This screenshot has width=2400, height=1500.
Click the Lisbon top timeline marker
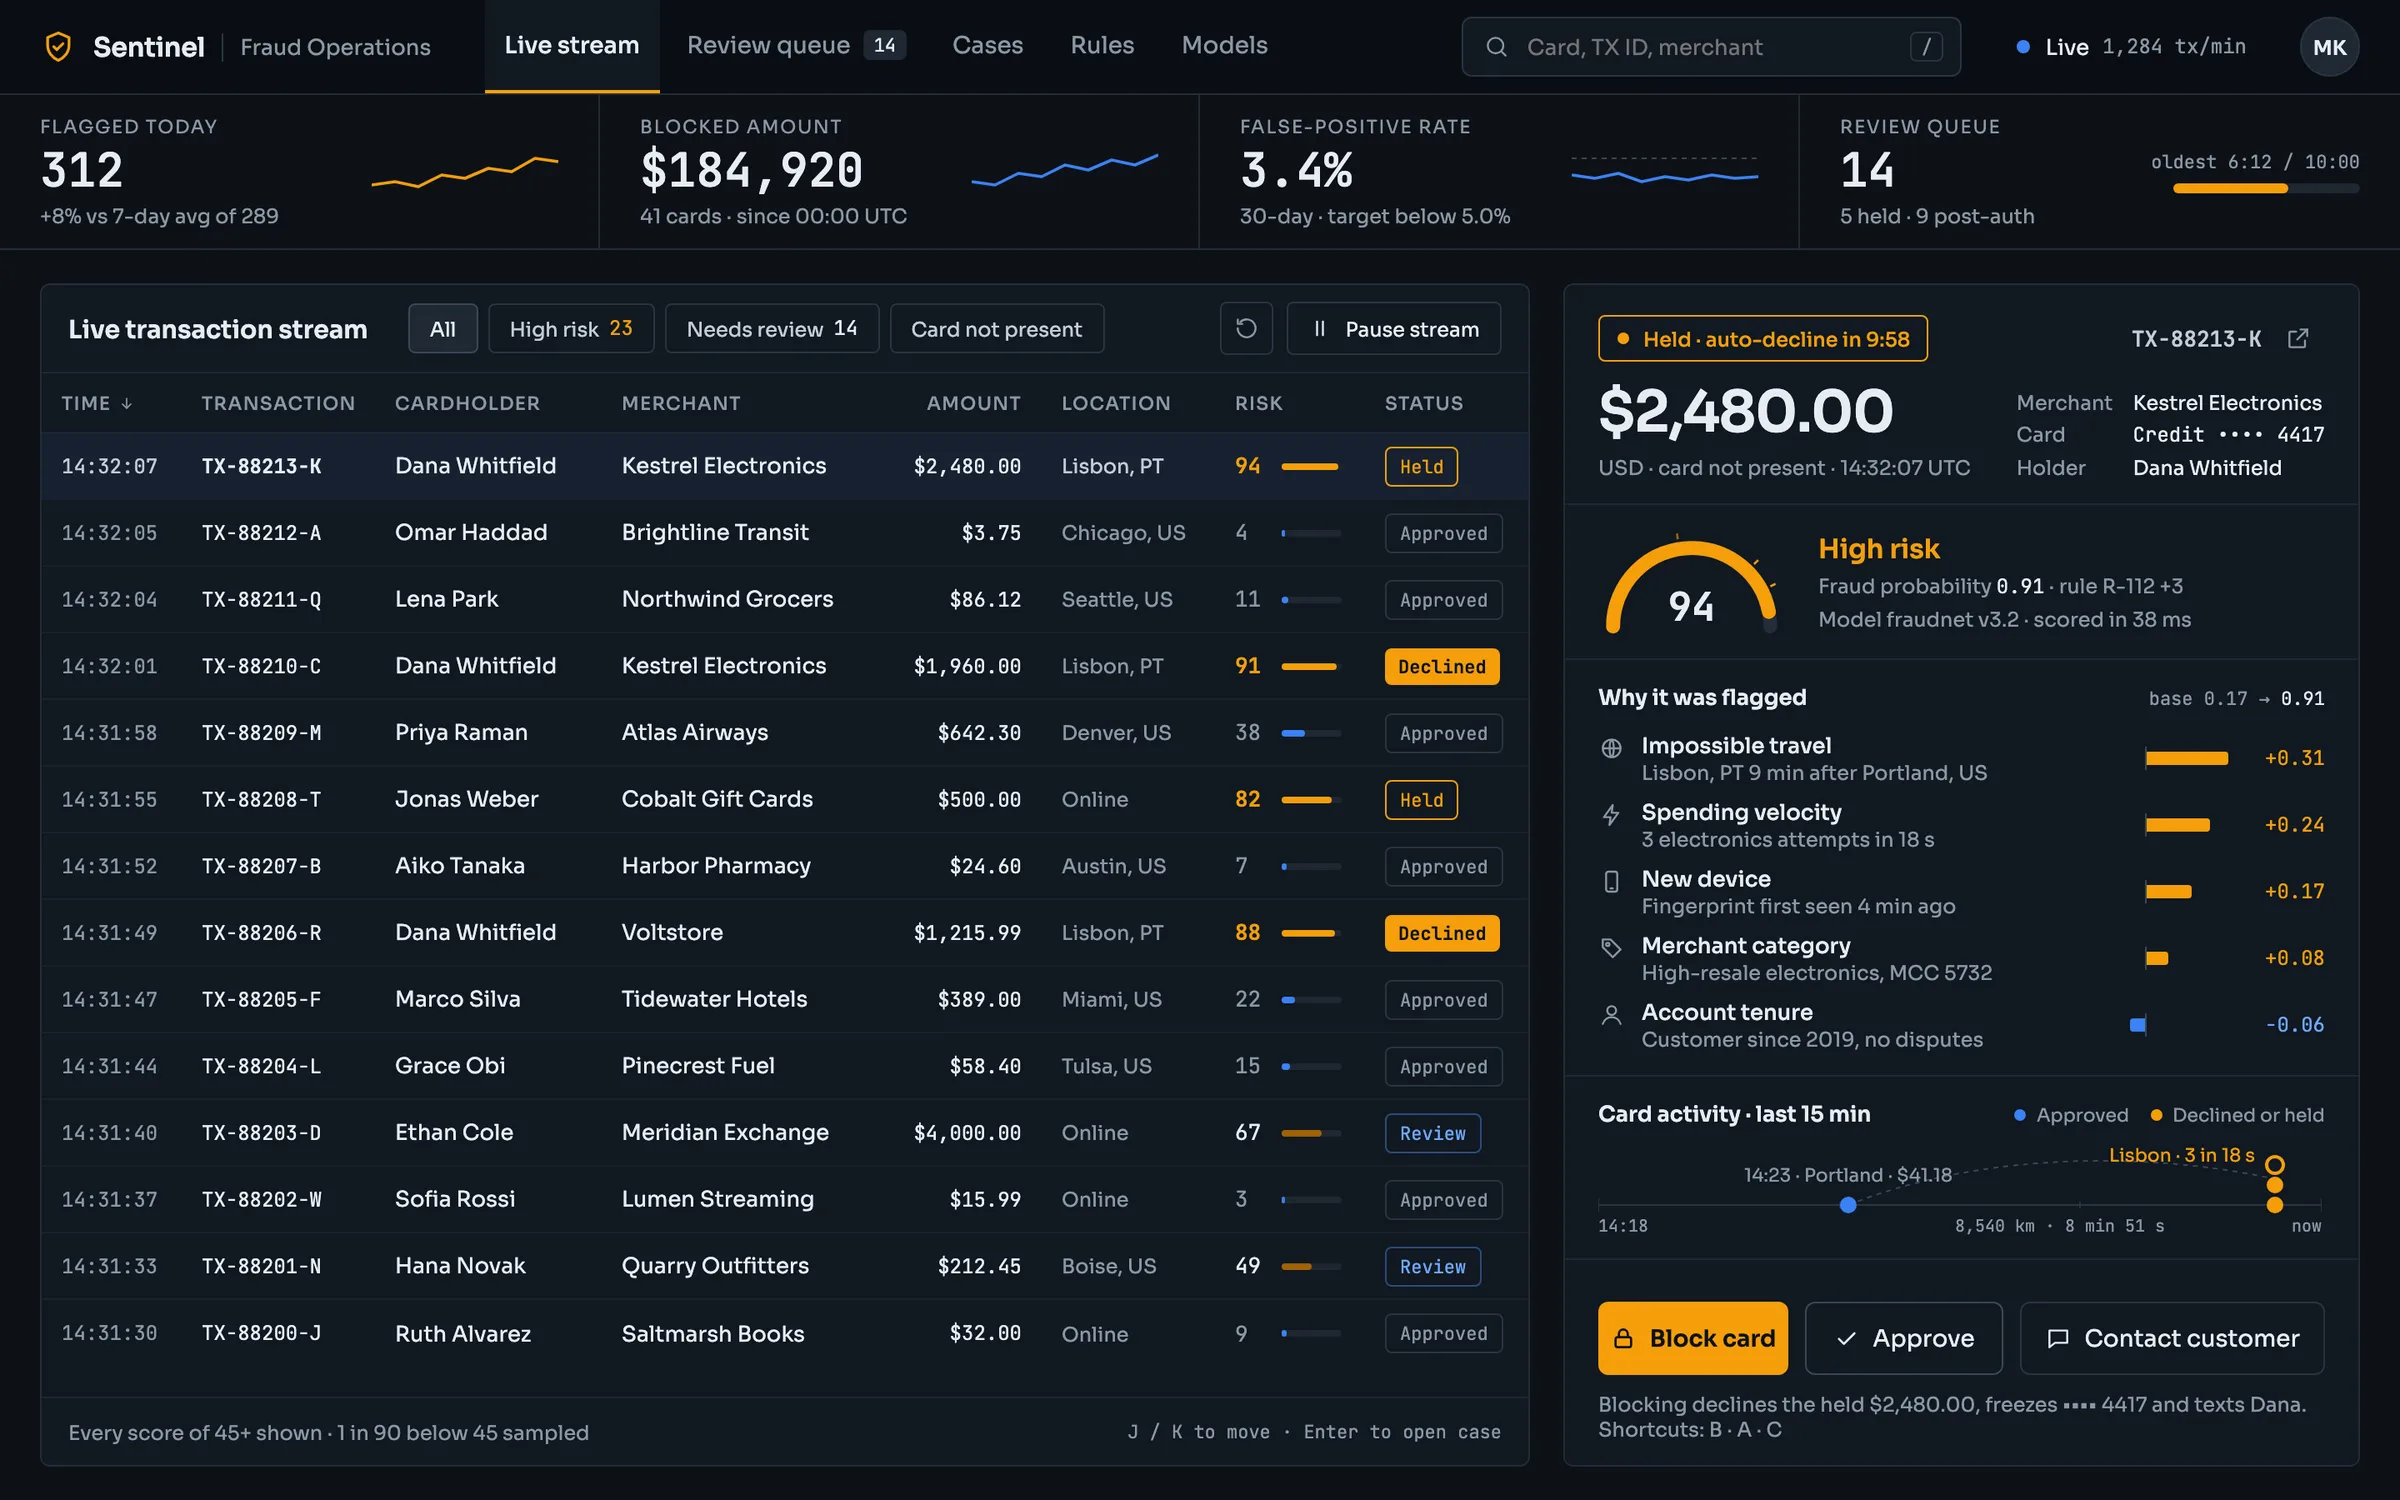tap(2274, 1165)
